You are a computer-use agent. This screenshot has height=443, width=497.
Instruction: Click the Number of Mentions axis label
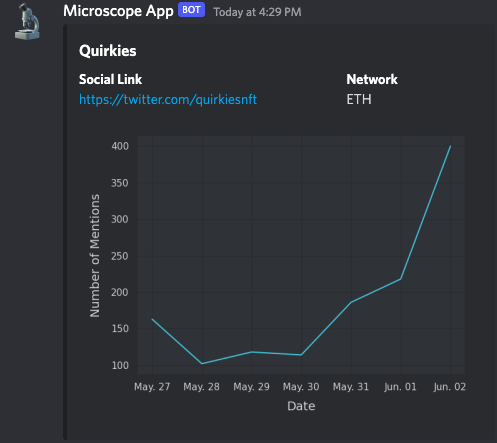(95, 255)
